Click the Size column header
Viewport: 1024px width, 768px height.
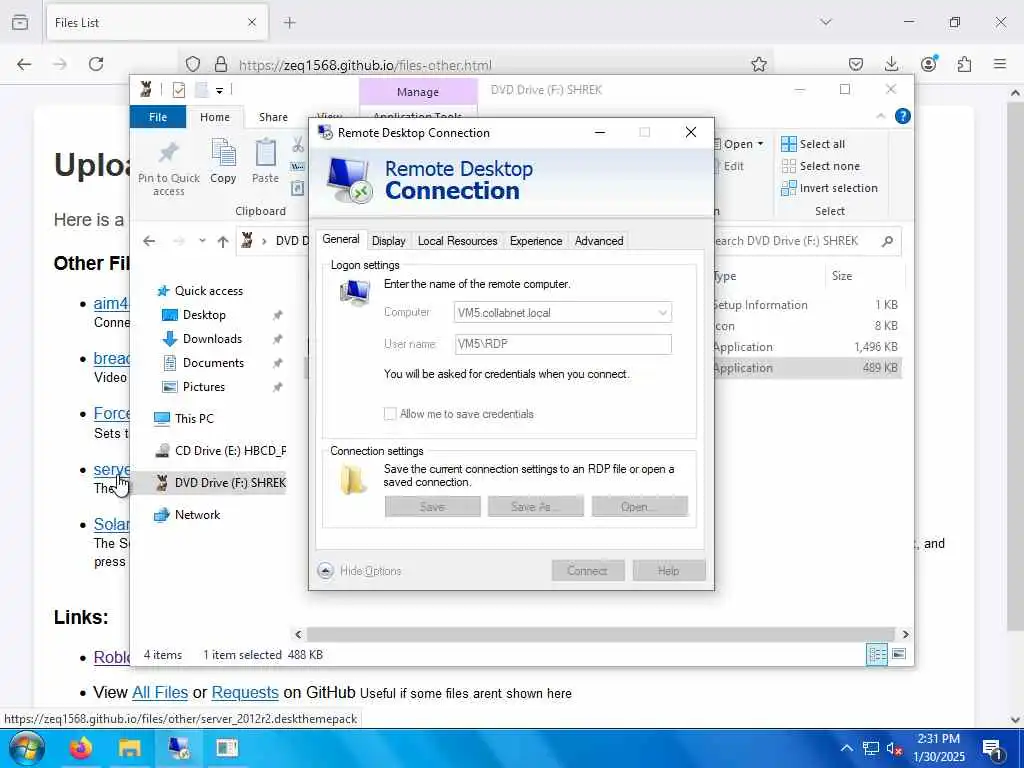(865, 276)
